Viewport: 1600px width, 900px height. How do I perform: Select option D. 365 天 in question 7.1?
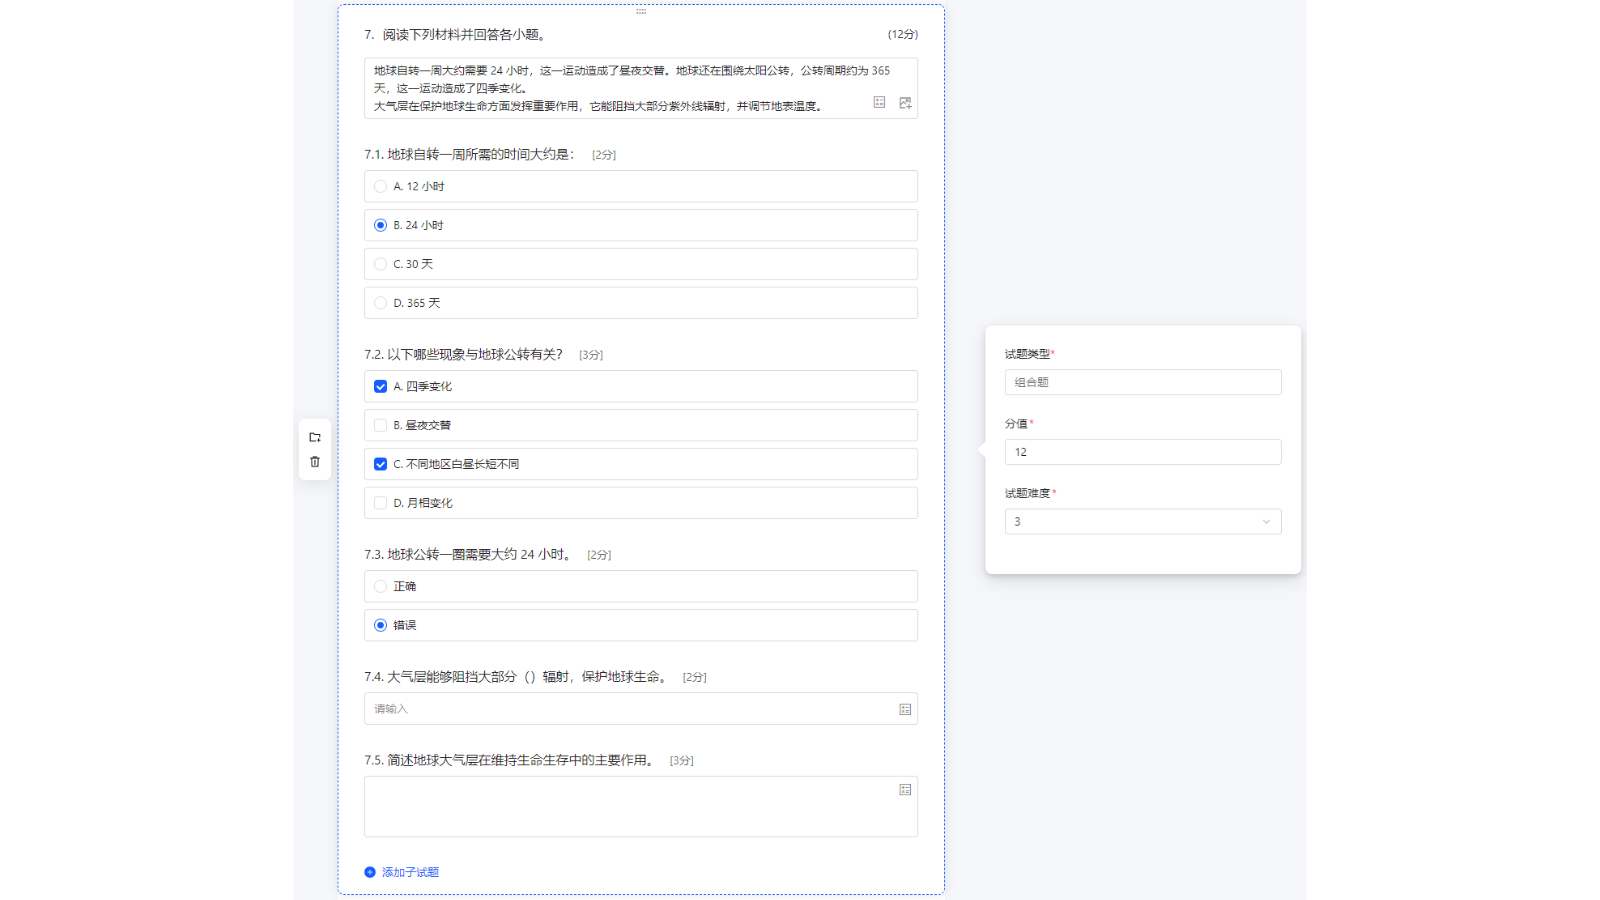[x=381, y=302]
